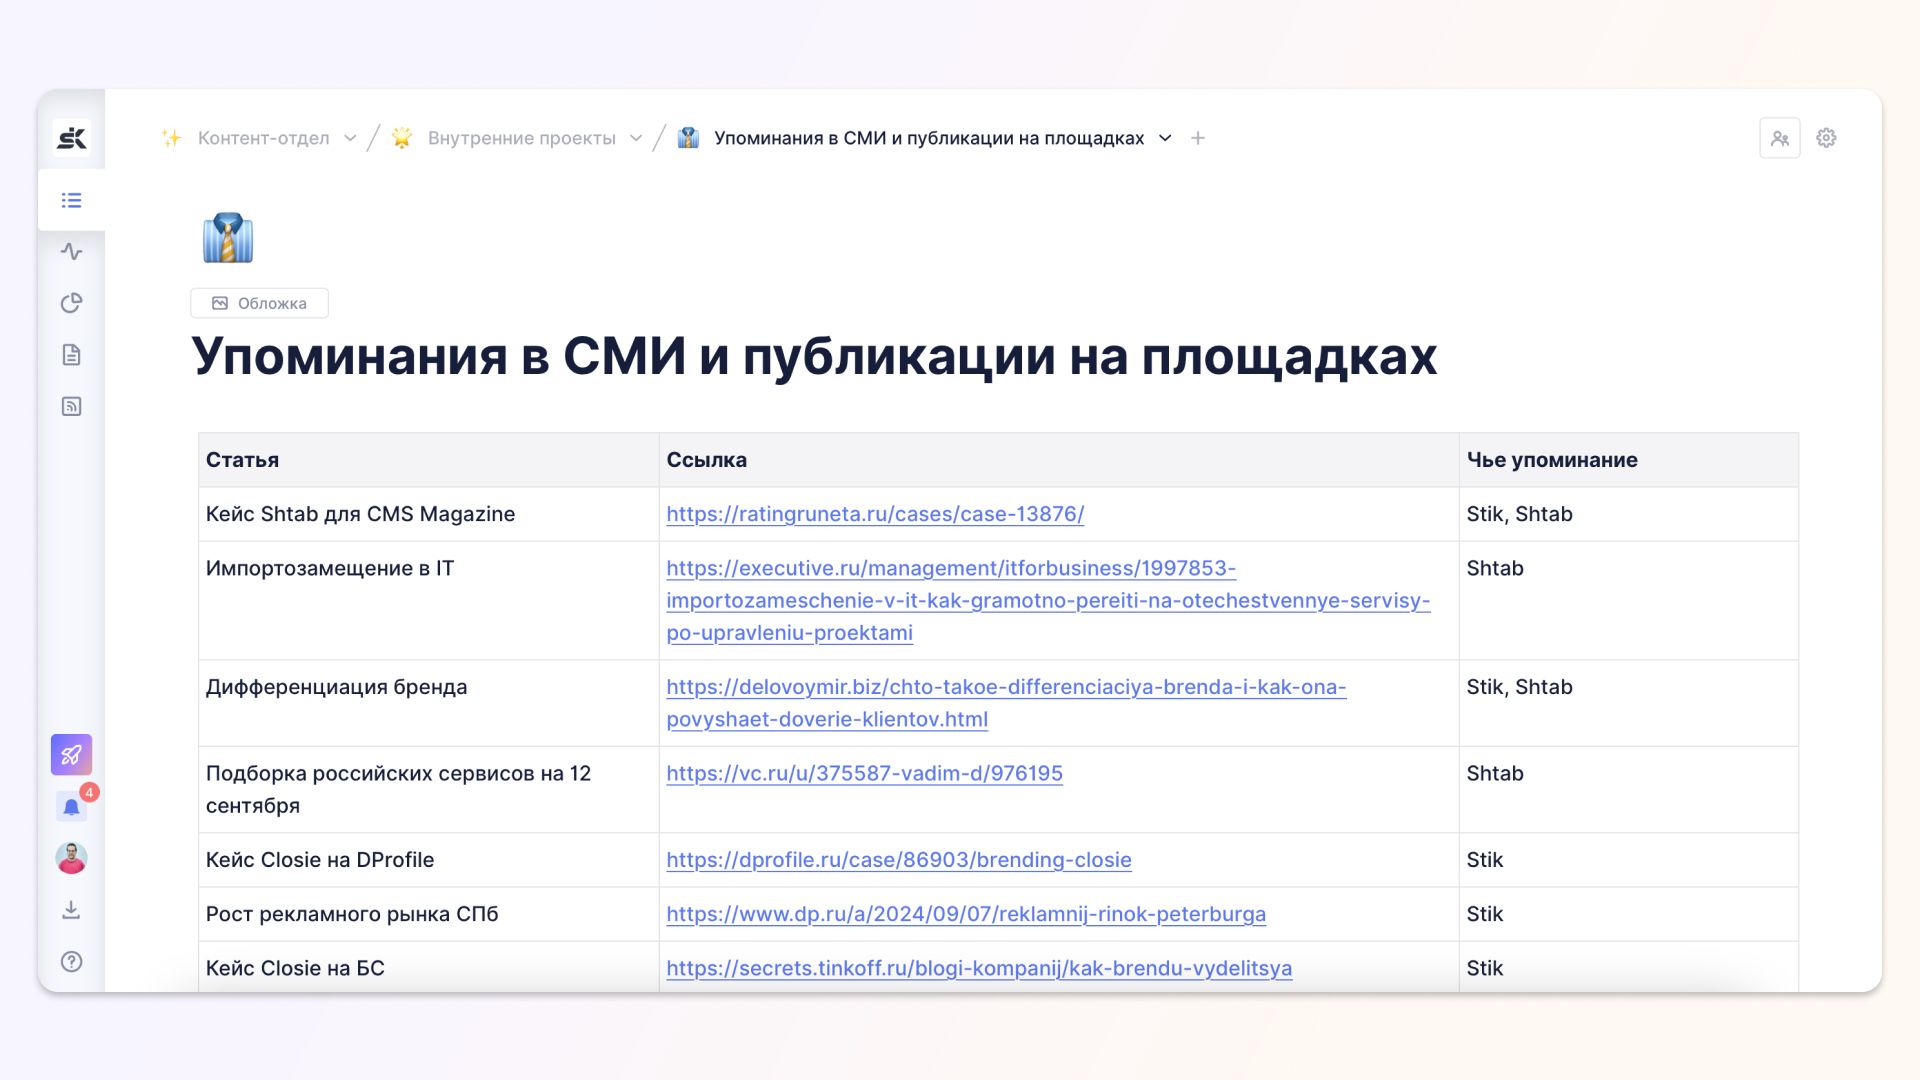This screenshot has height=1080, width=1920.
Task: Open the executive.ru importozameschenie link
Action: [1048, 600]
